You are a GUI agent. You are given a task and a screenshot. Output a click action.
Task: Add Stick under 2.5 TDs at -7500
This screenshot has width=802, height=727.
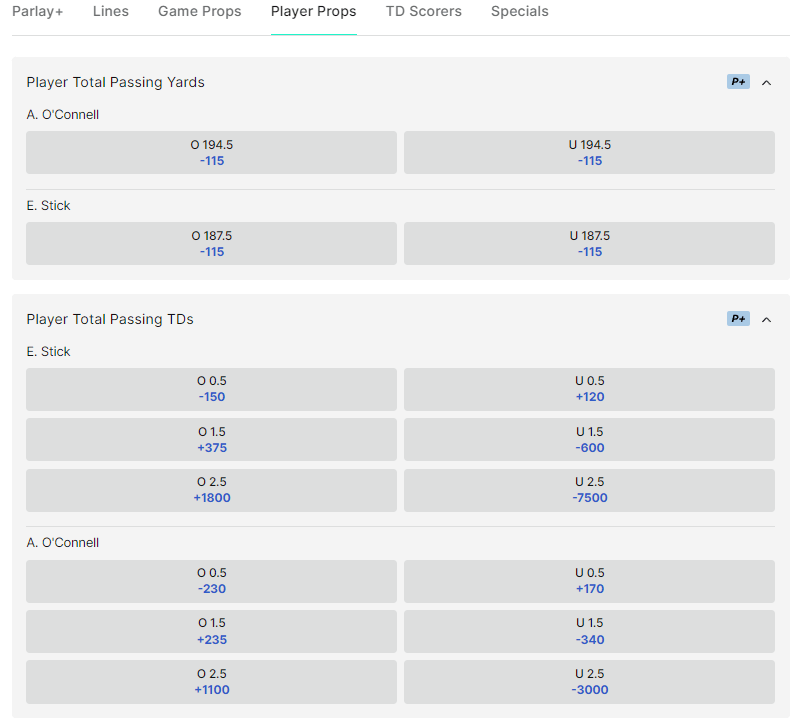click(x=589, y=490)
